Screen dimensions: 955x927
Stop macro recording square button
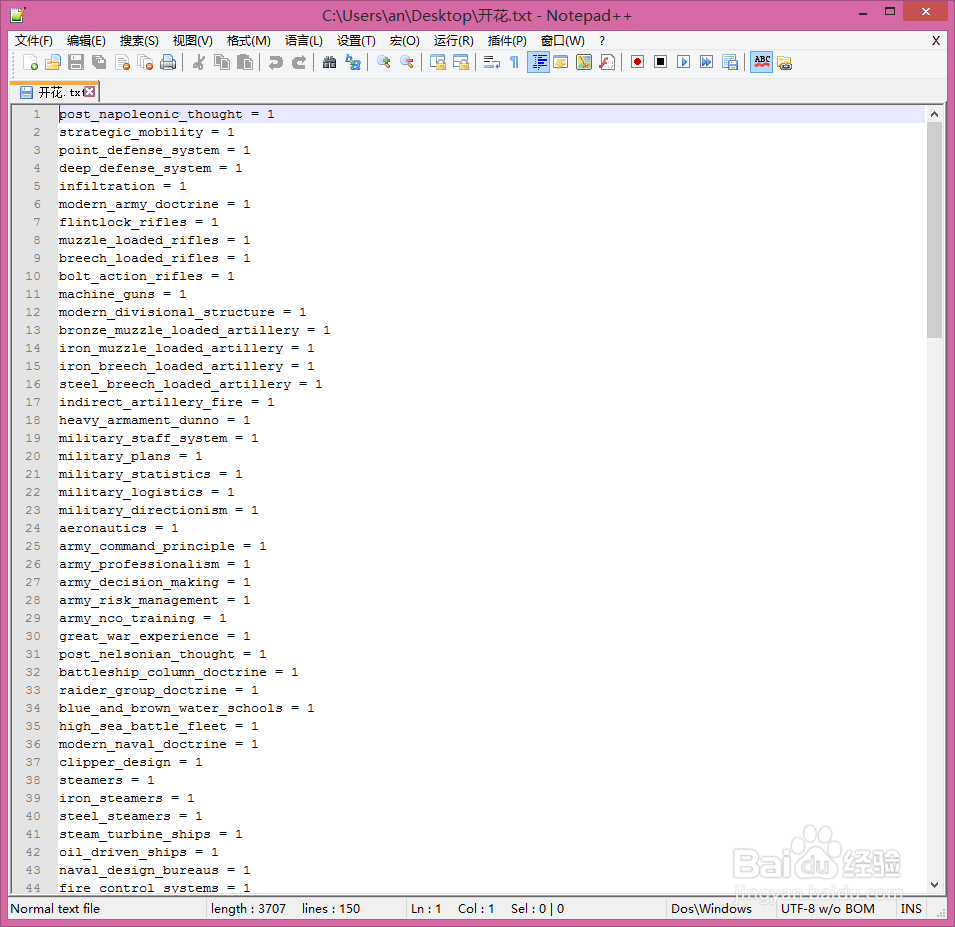tap(660, 62)
